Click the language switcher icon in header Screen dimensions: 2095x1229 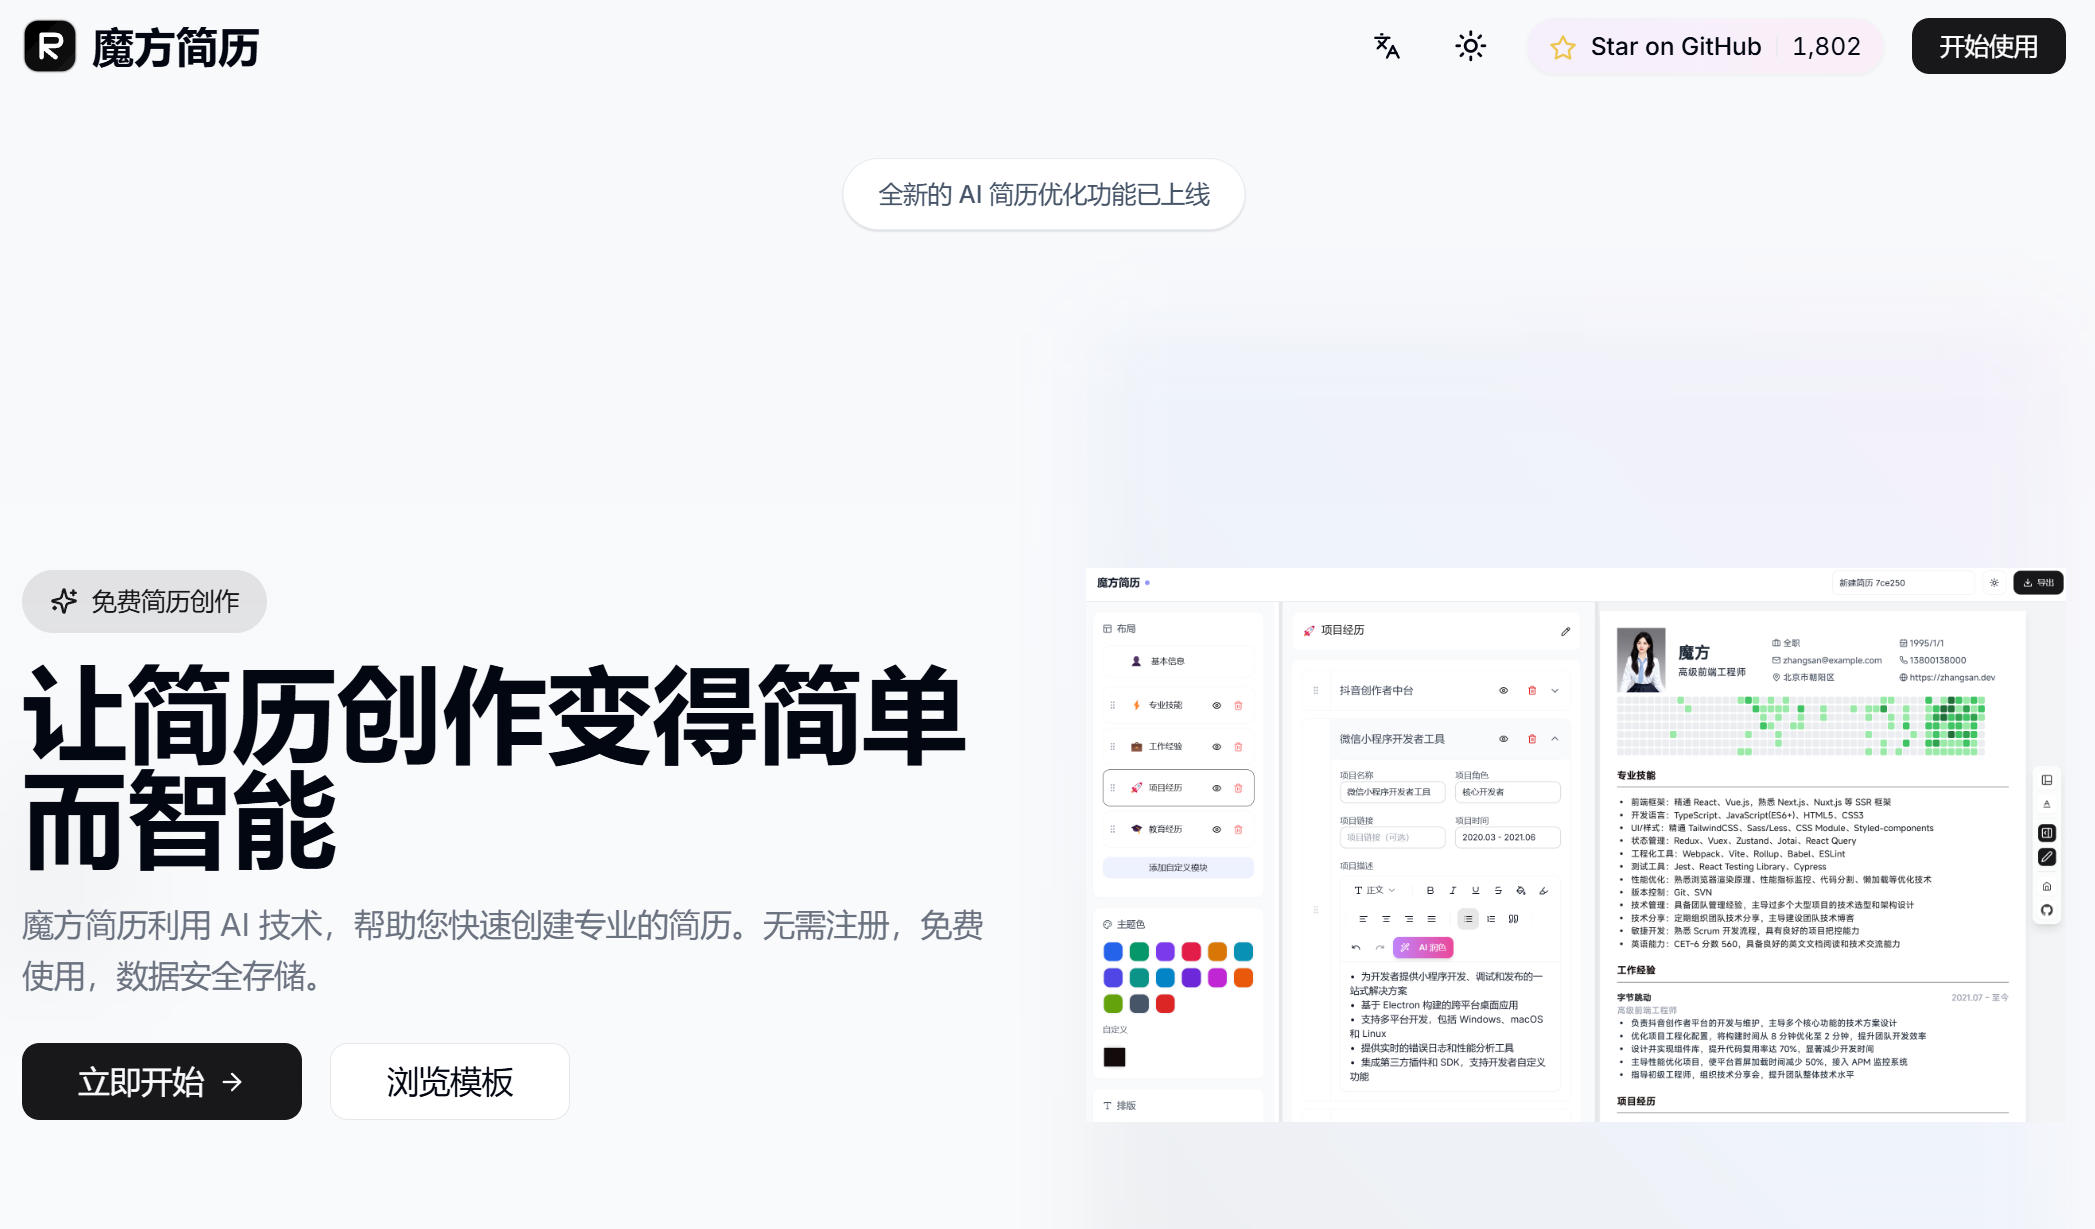tap(1387, 46)
